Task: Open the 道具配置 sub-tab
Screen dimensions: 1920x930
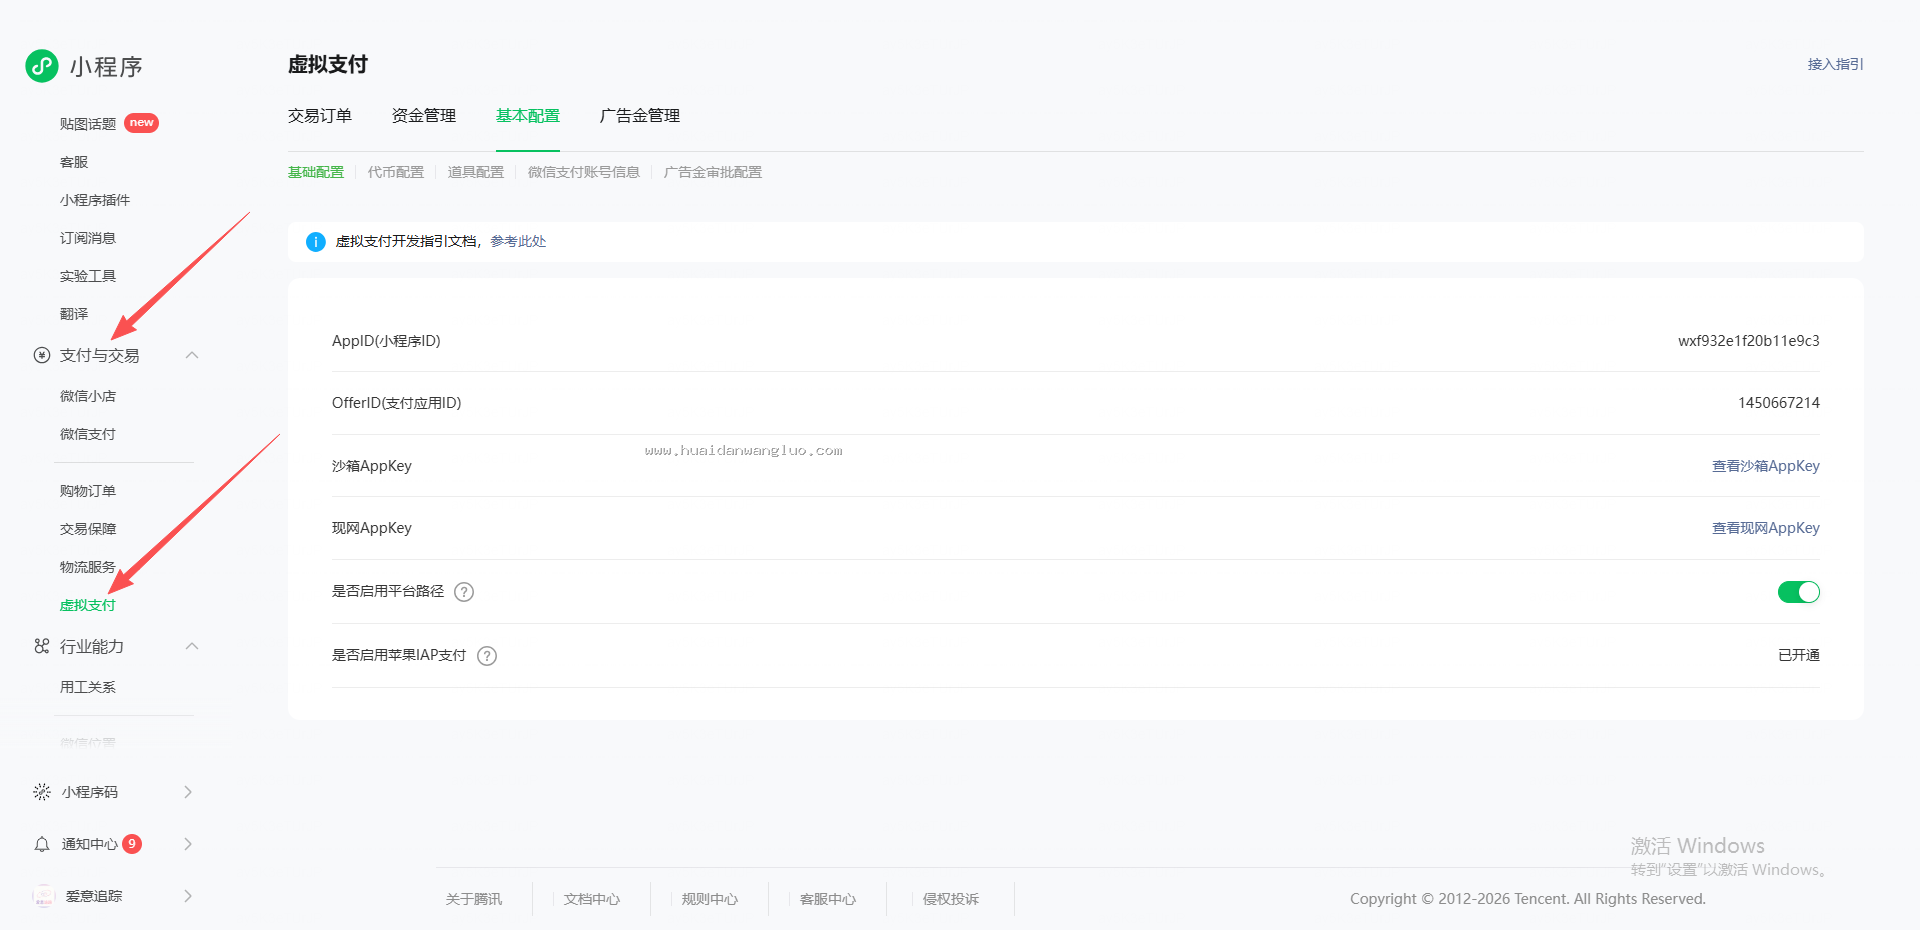Action: (x=476, y=172)
